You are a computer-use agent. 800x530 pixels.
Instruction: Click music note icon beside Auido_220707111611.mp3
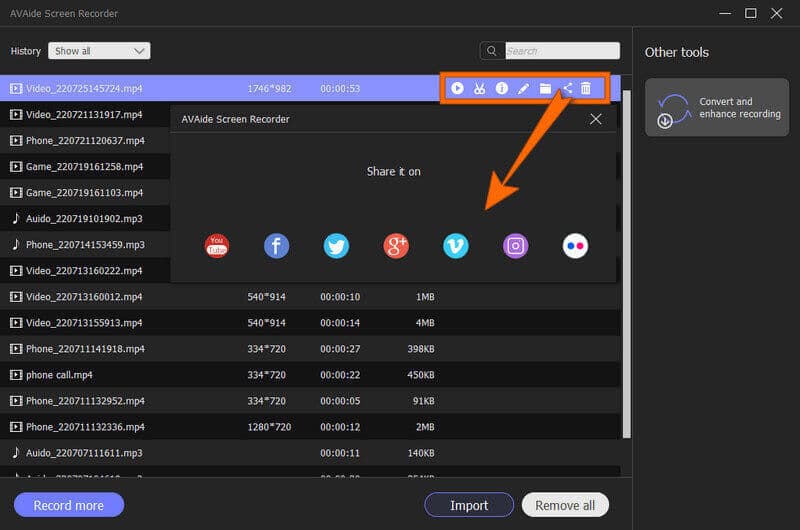click(16, 452)
